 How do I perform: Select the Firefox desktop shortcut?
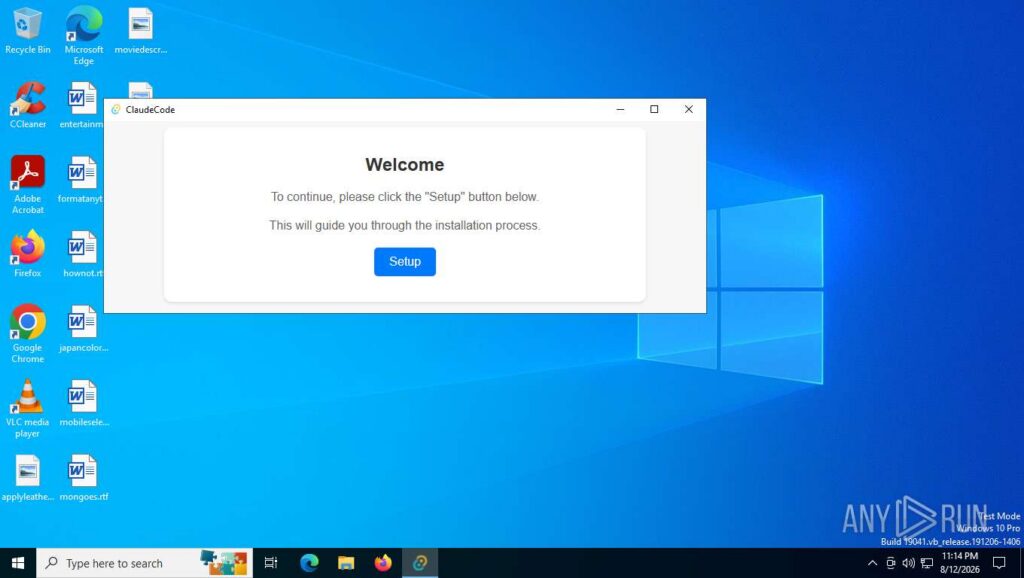click(x=27, y=254)
